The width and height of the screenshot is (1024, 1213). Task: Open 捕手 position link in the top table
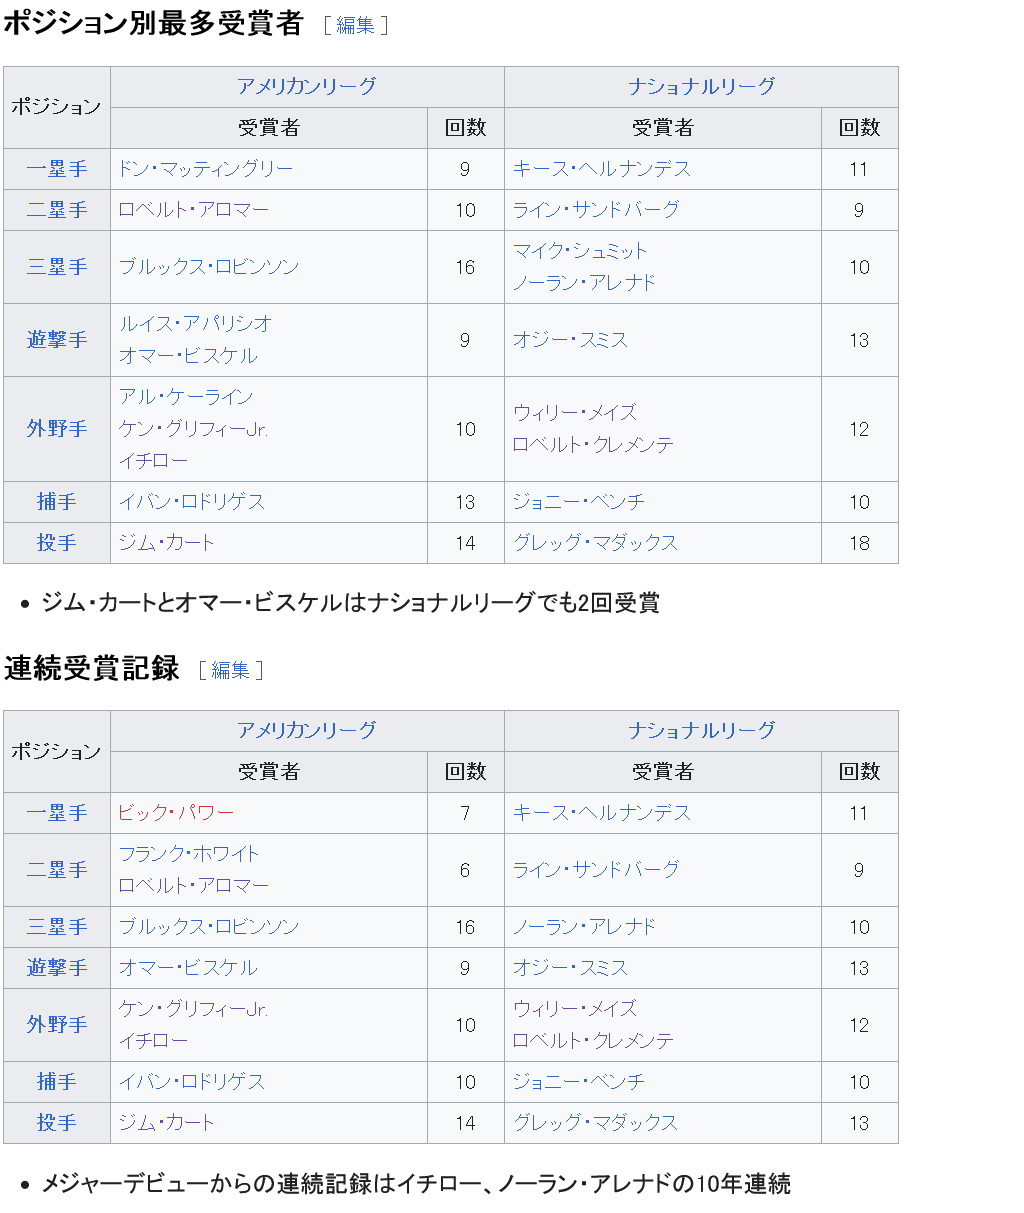tap(57, 502)
